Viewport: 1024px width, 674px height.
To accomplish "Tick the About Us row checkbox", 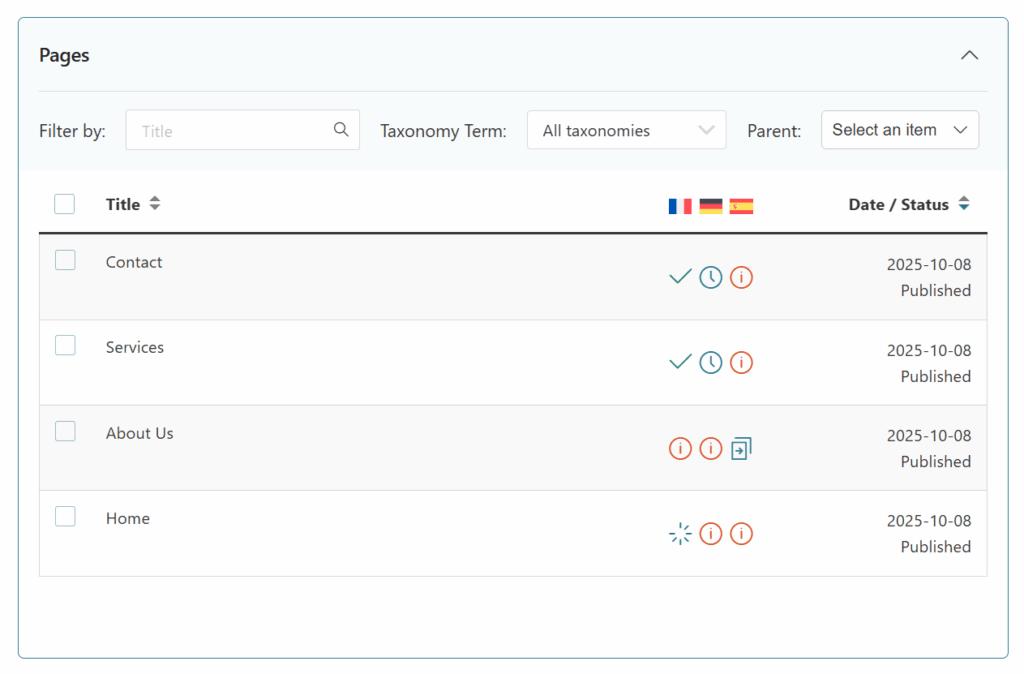I will [65, 432].
